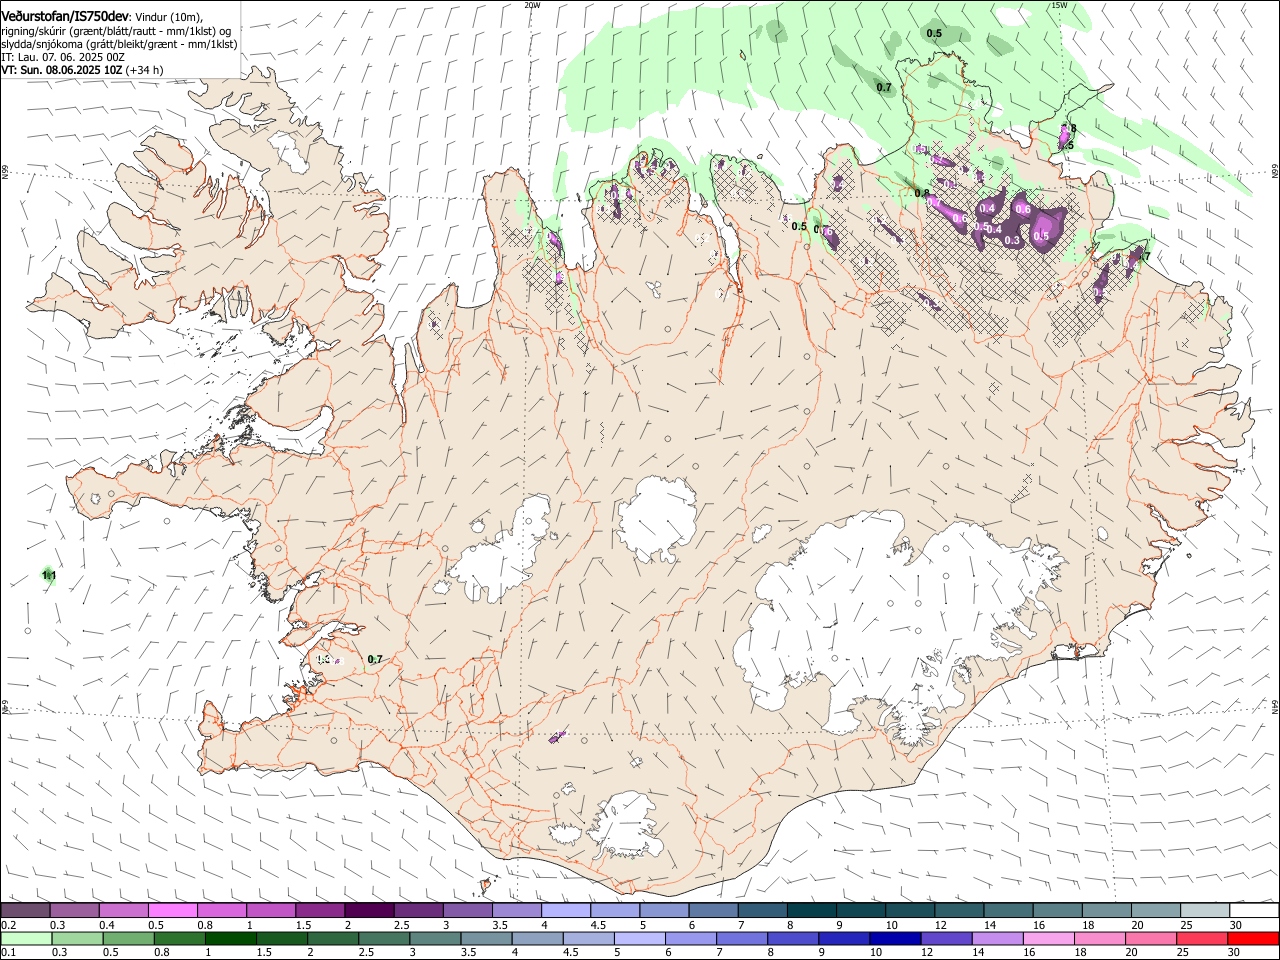Click the '1.1' precipitation value off west coast
The height and width of the screenshot is (960, 1280).
49,575
